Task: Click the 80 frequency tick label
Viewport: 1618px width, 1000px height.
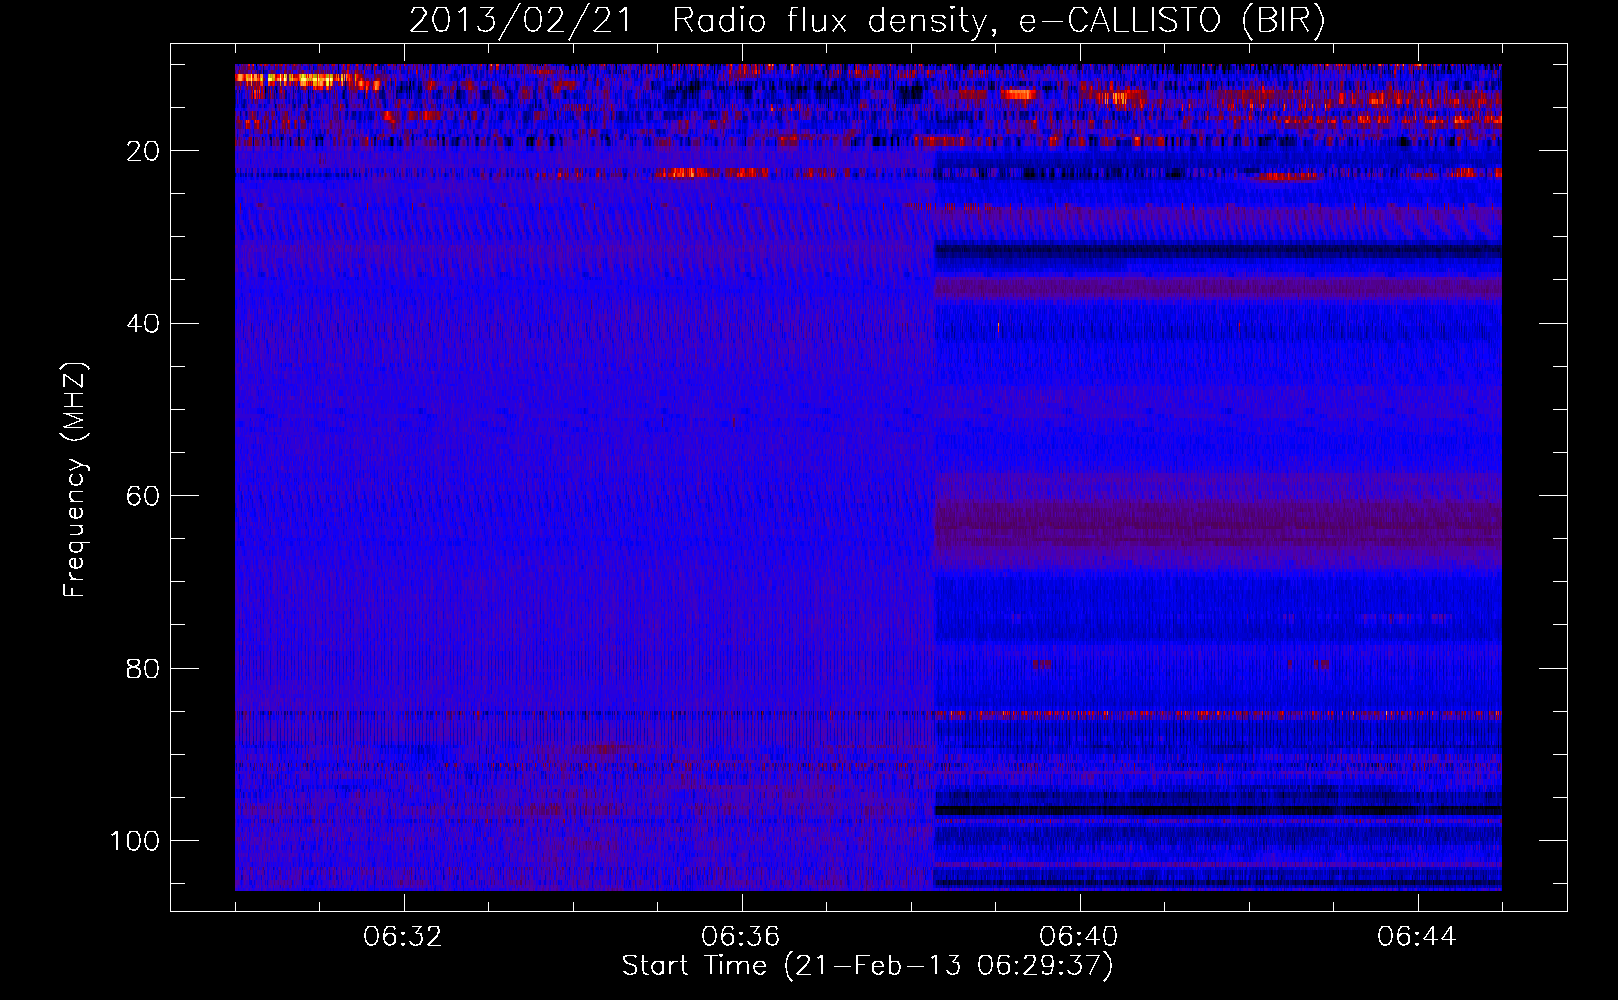Action: pos(143,668)
